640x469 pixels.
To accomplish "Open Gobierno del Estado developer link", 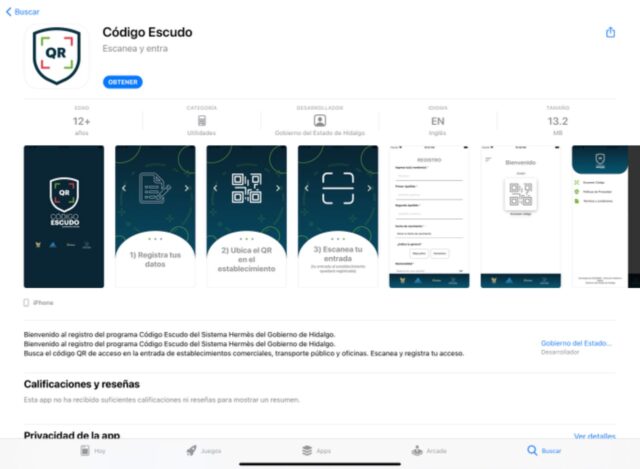I will (x=576, y=343).
